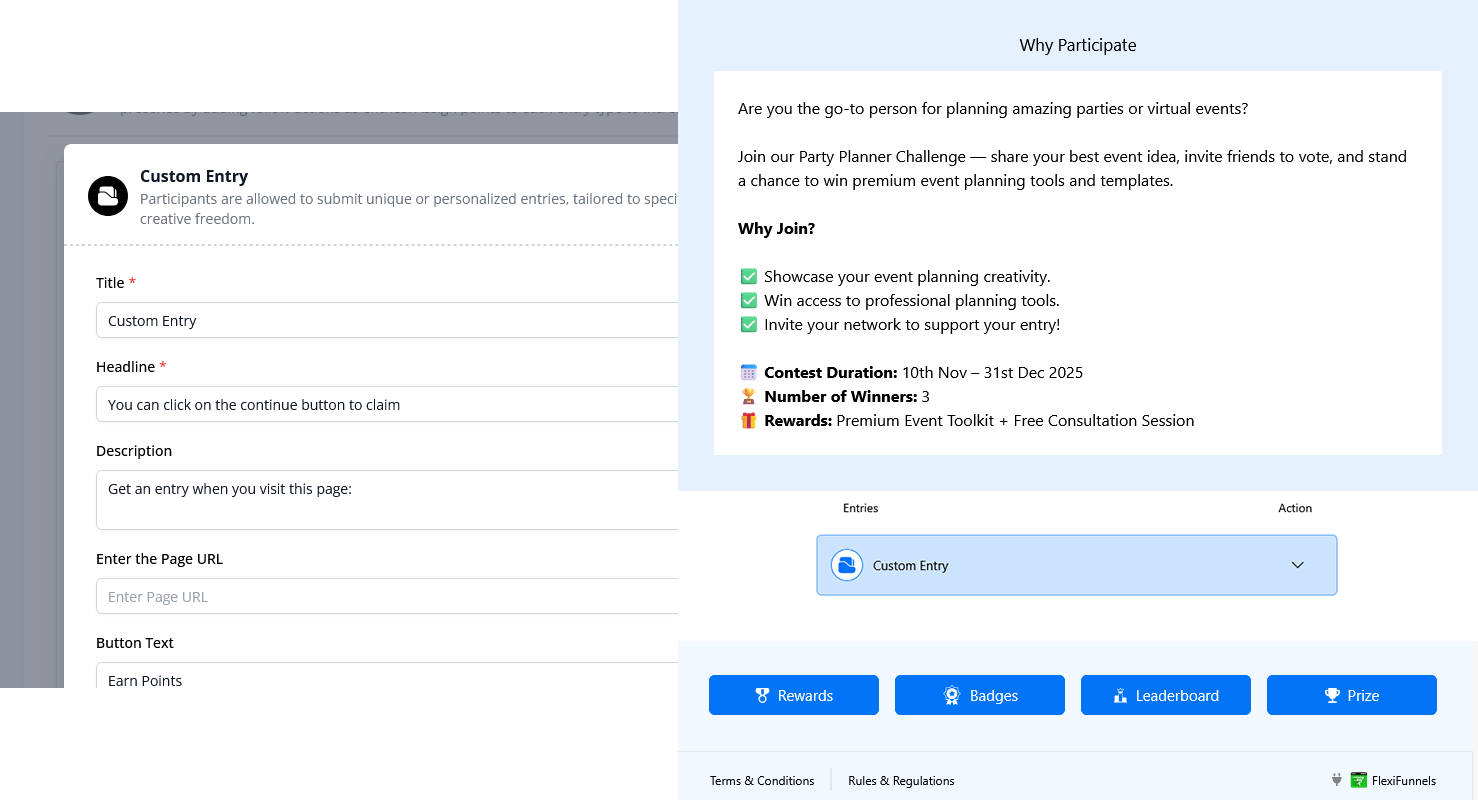The image size is (1478, 800).
Task: Click the "Button Text" field label
Action: [135, 643]
